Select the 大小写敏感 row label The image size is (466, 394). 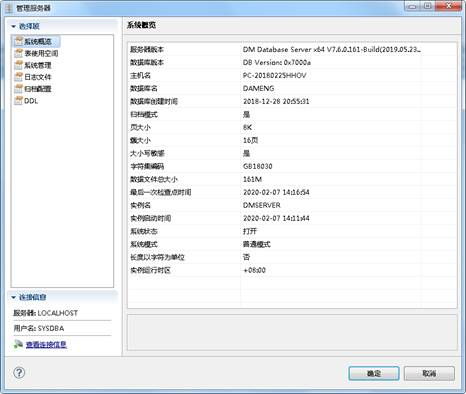(x=147, y=154)
